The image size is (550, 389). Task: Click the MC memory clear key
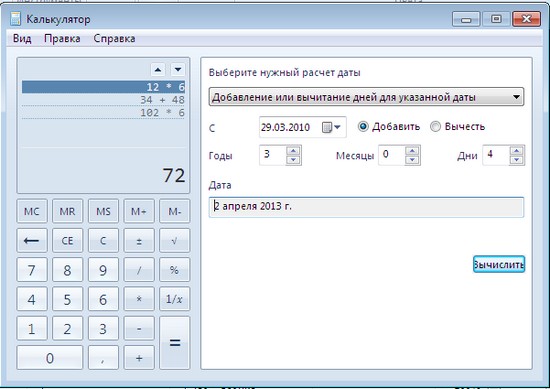pos(32,211)
